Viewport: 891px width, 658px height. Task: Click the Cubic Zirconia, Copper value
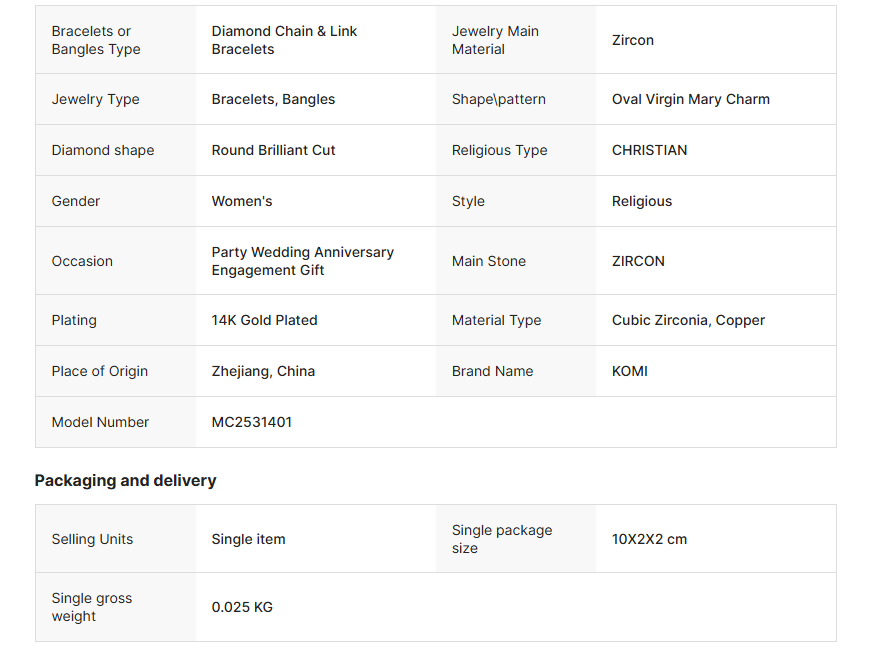coord(688,320)
